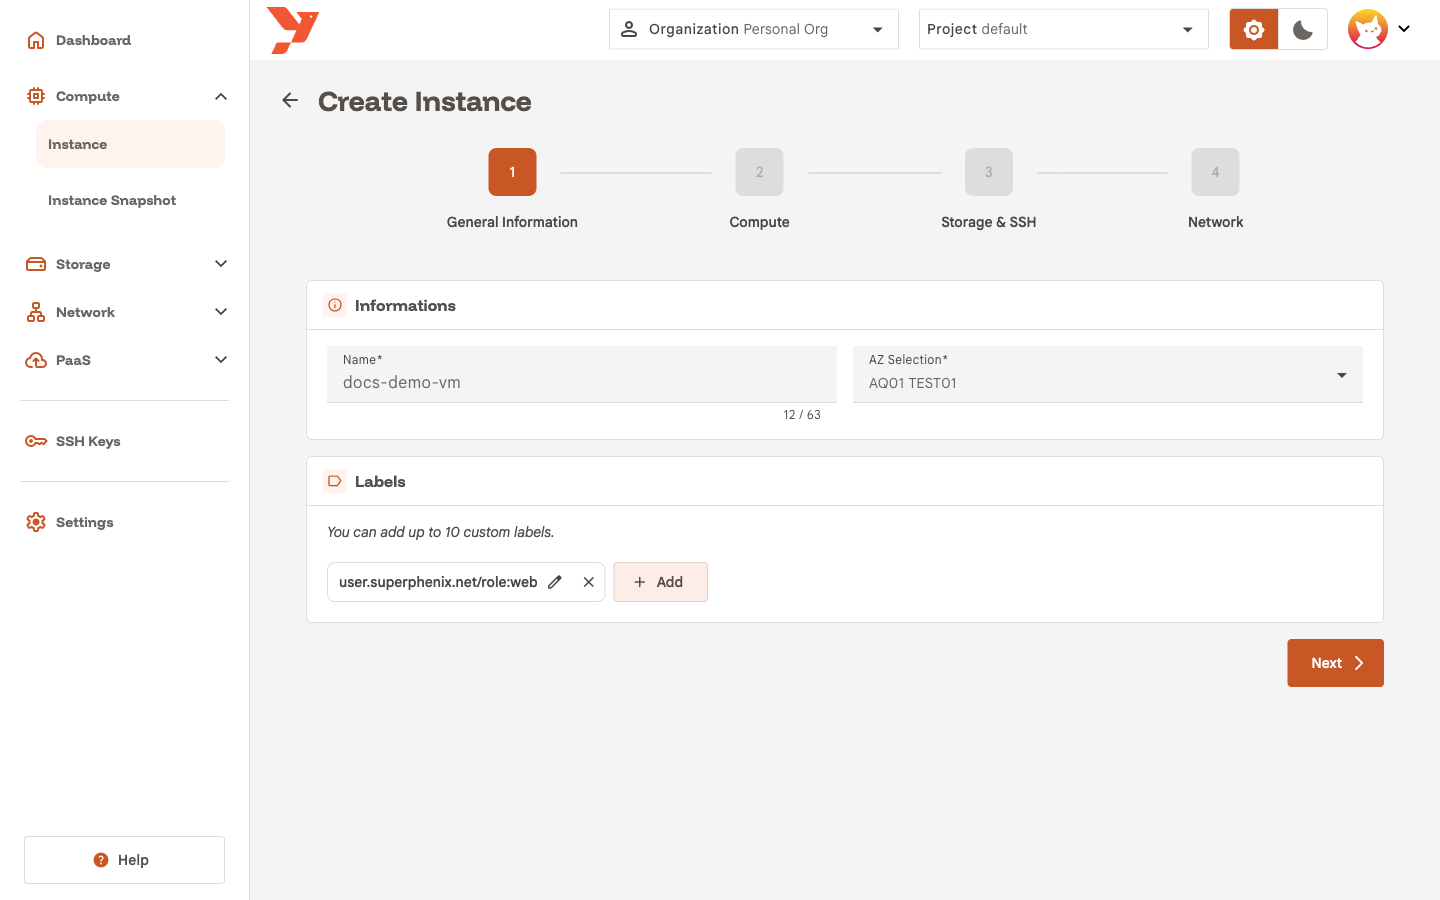Open Instance in the sidebar
This screenshot has width=1440, height=900.
tap(130, 144)
